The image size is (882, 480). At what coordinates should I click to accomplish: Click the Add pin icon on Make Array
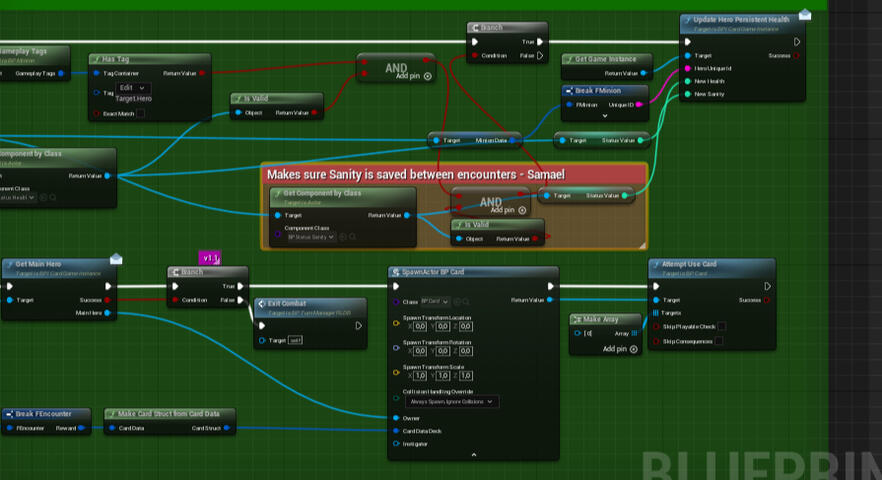634,349
